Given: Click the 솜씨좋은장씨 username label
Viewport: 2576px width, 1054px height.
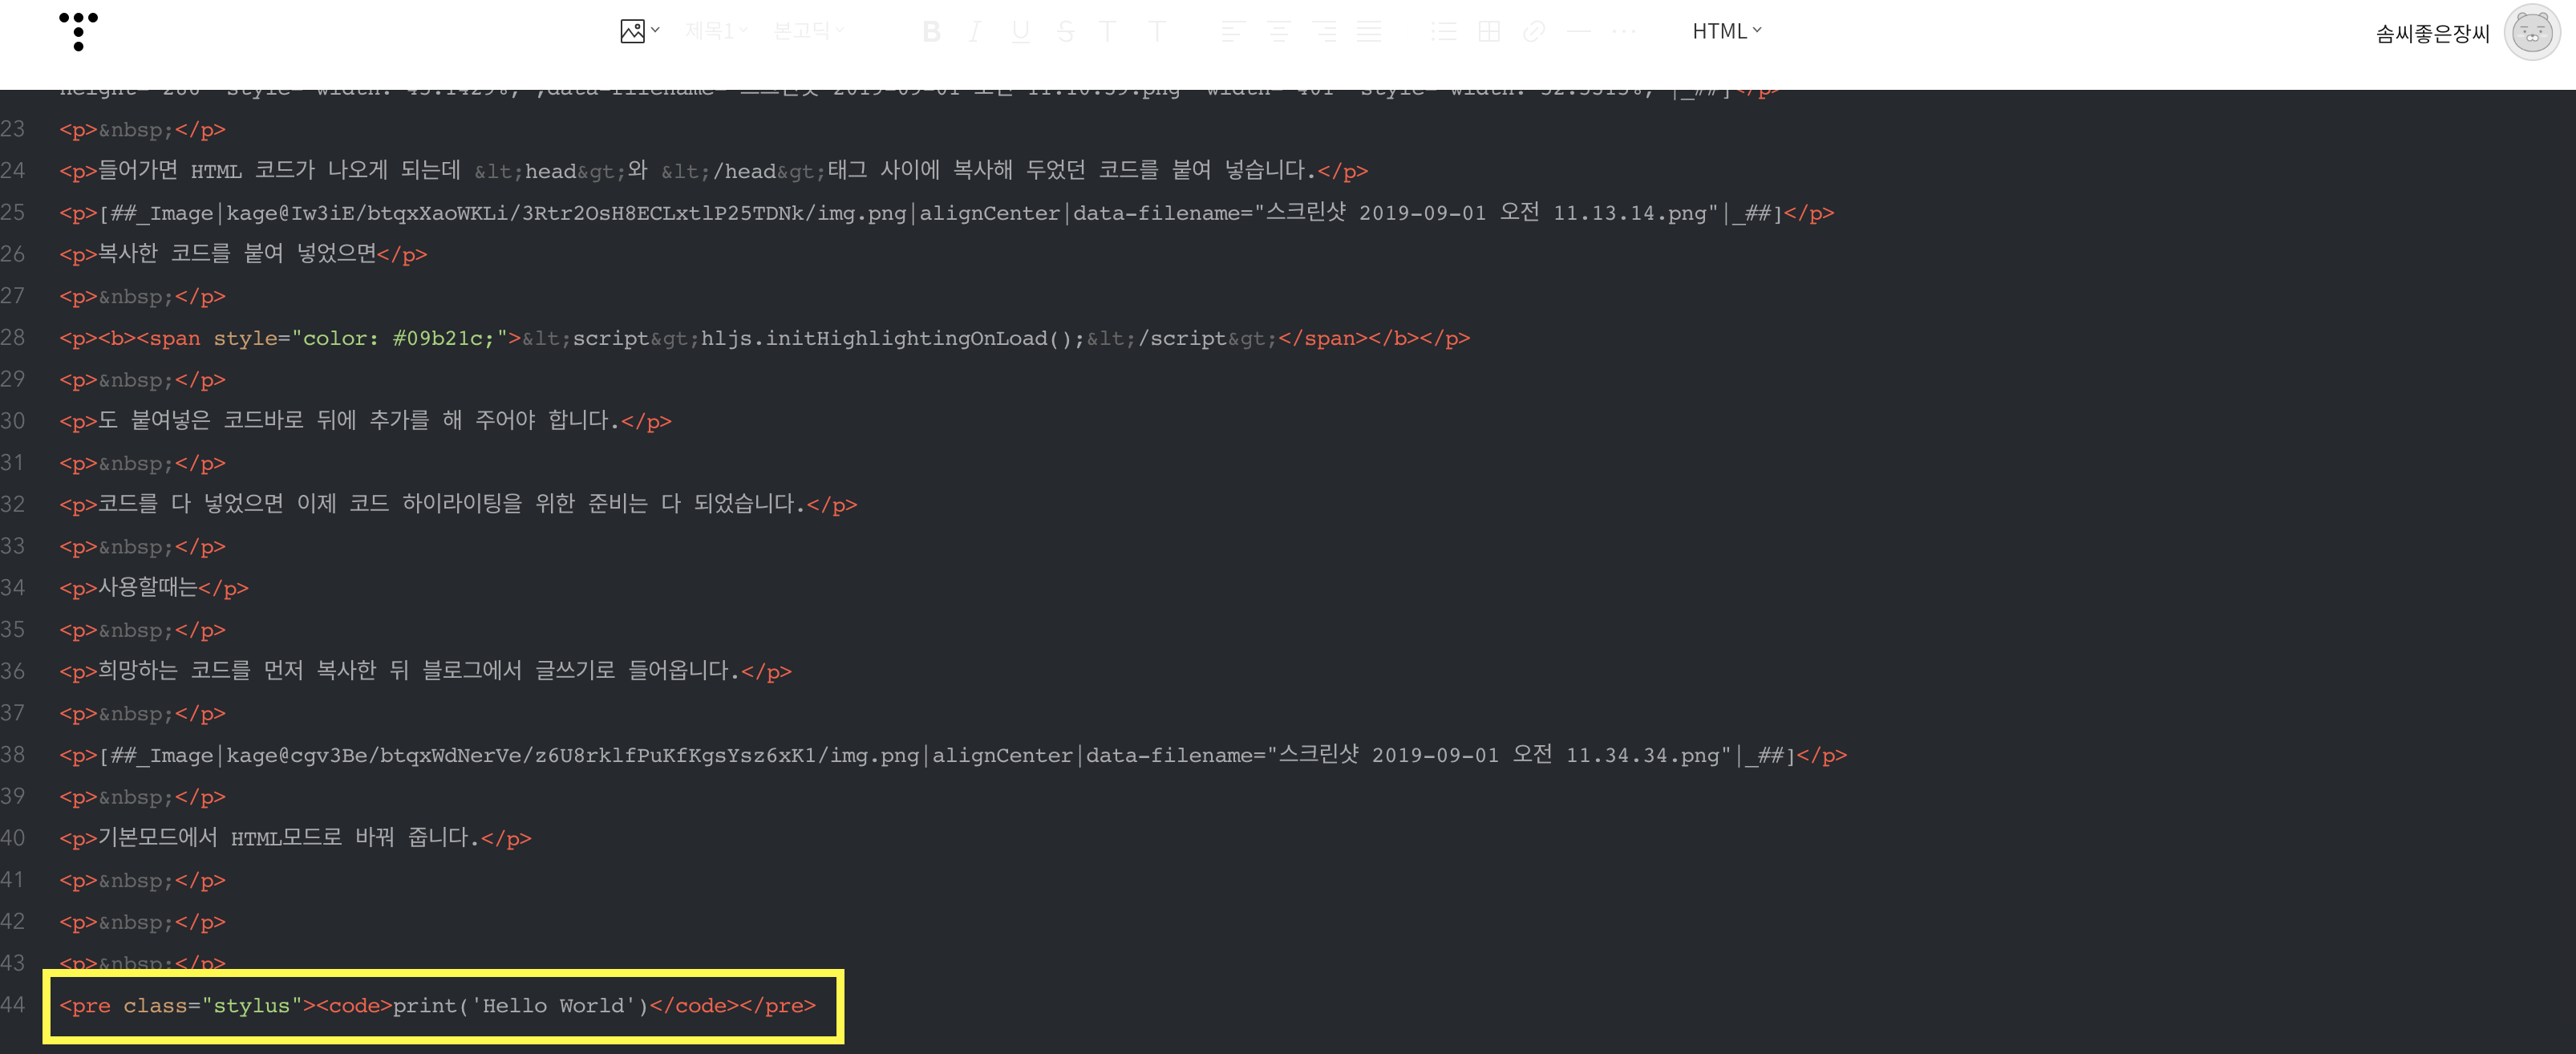Looking at the screenshot, I should (2432, 34).
